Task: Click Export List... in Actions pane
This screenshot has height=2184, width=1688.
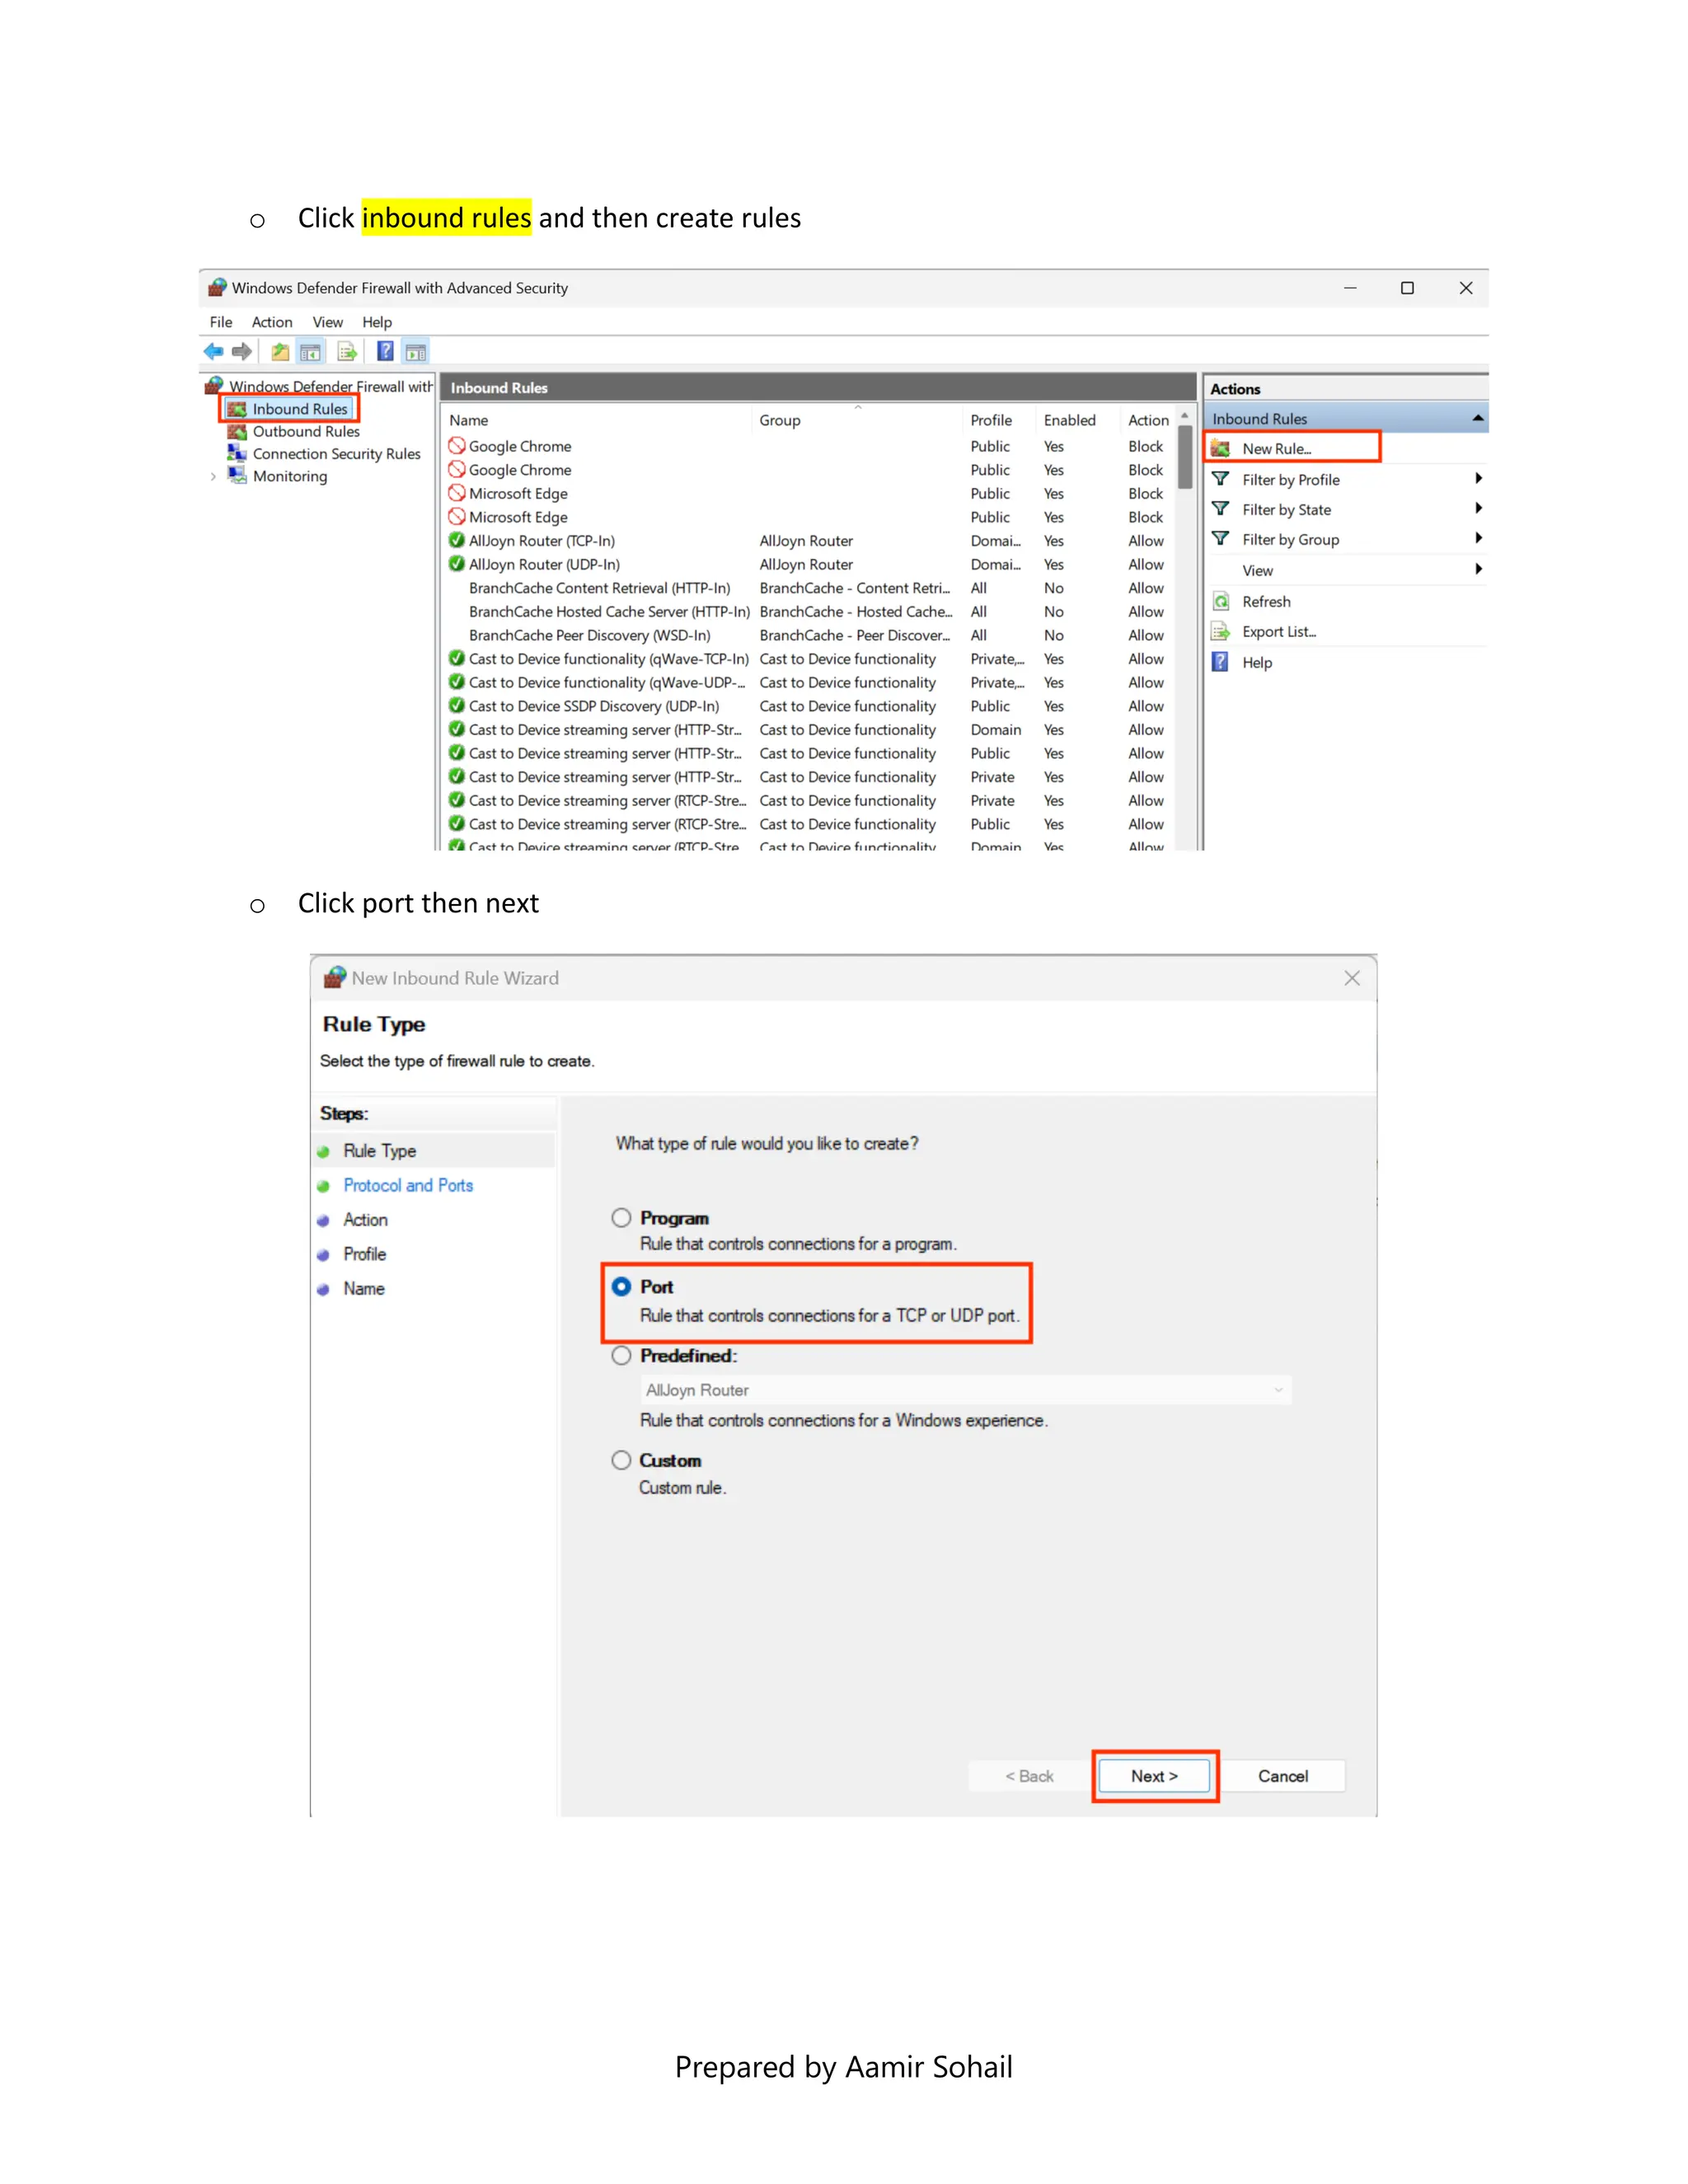Action: coord(1279,631)
